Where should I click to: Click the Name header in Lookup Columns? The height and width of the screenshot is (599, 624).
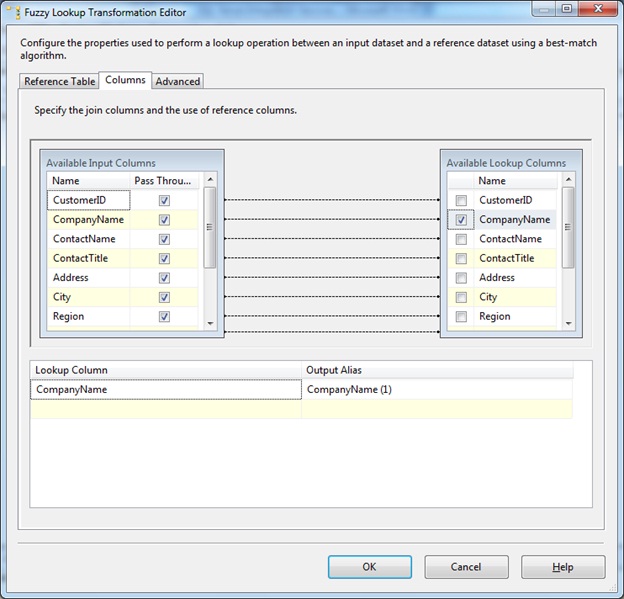[x=515, y=181]
